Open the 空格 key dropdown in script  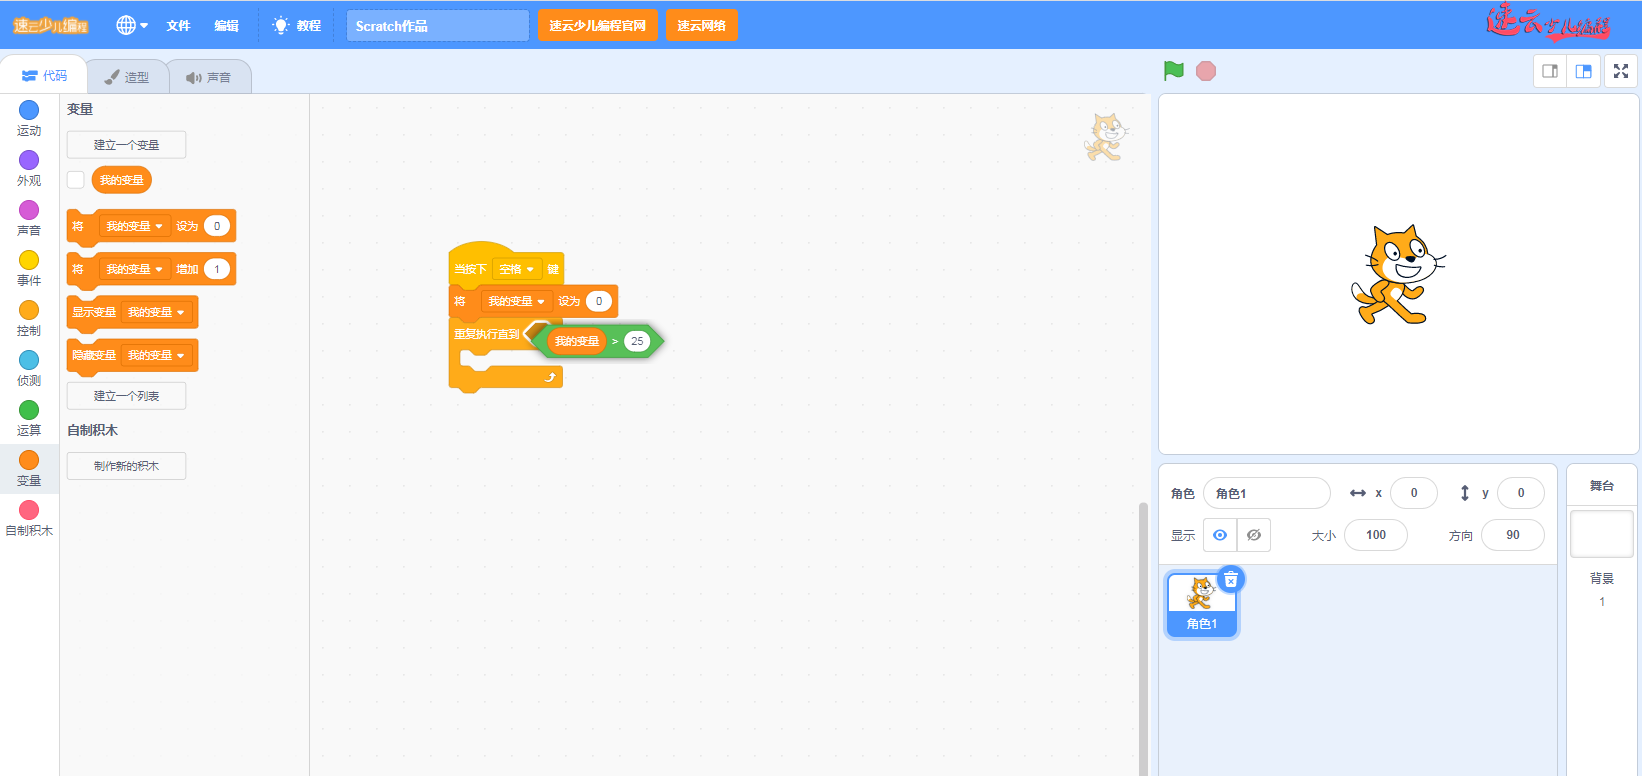[x=517, y=269]
